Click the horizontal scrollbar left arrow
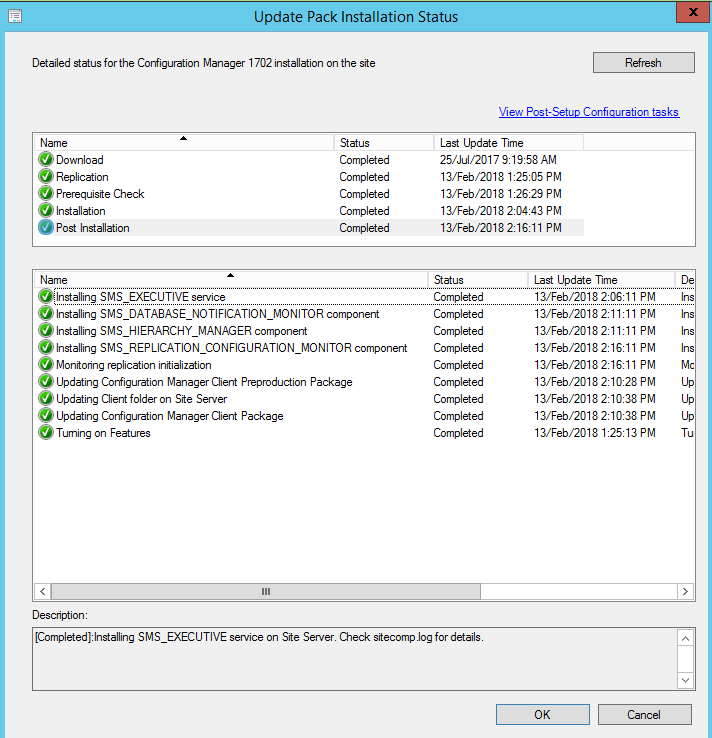Screen dimensions: 712x738 [x=43, y=591]
